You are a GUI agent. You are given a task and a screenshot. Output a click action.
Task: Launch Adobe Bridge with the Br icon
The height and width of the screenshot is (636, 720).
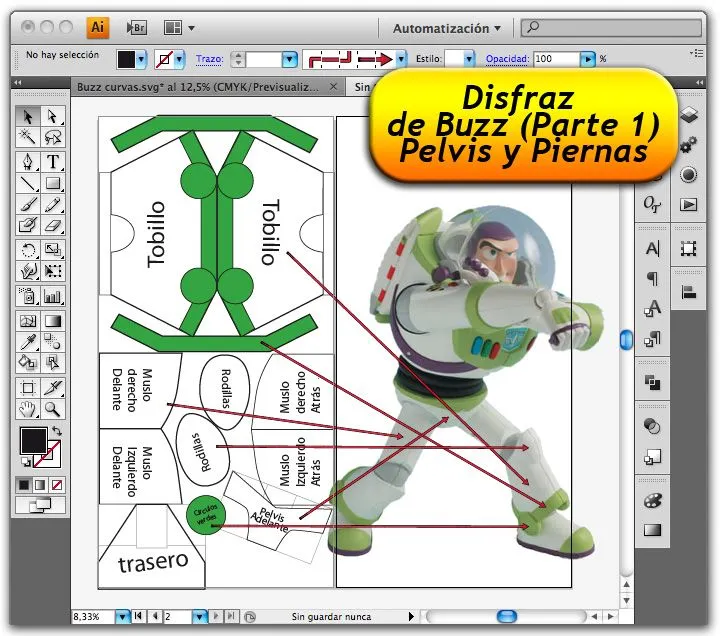pos(136,28)
